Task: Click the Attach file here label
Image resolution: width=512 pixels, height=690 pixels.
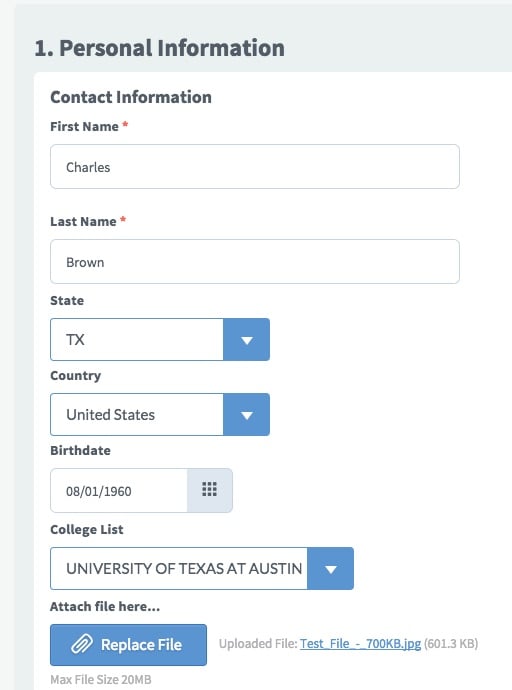Action: [x=105, y=606]
